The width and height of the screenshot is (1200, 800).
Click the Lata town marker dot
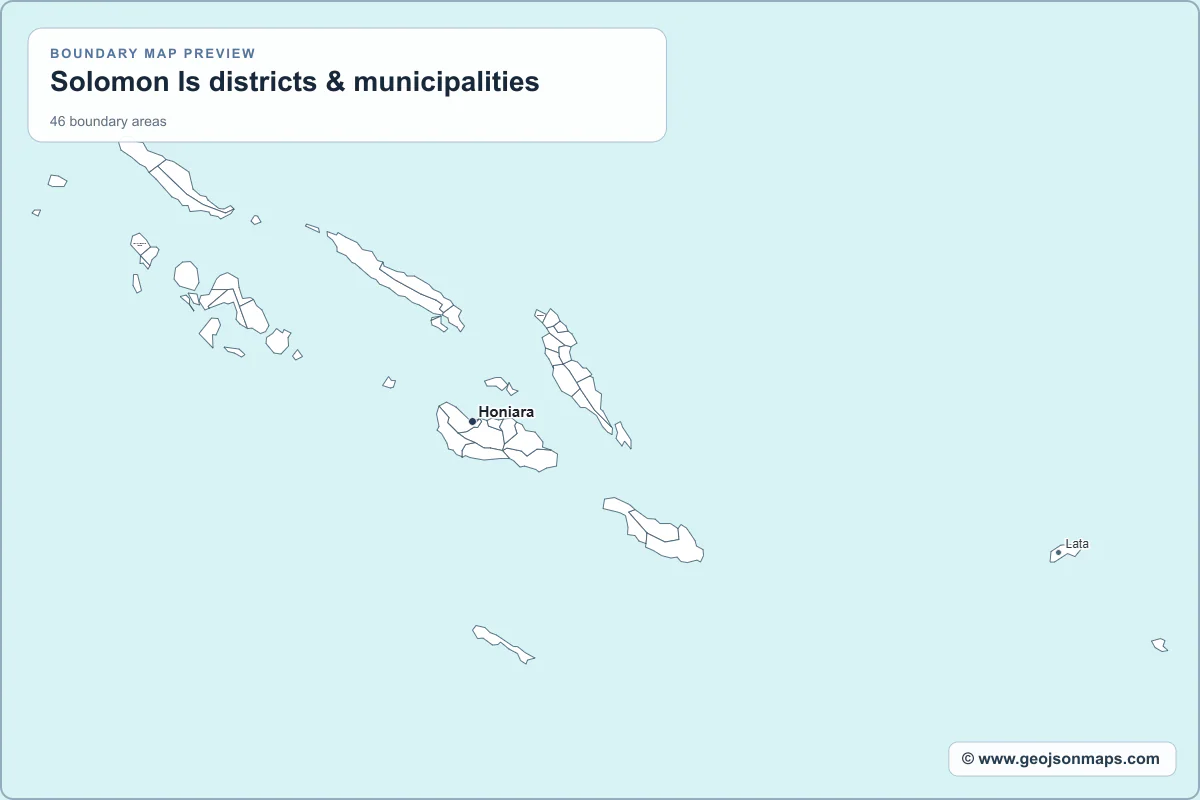1058,552
